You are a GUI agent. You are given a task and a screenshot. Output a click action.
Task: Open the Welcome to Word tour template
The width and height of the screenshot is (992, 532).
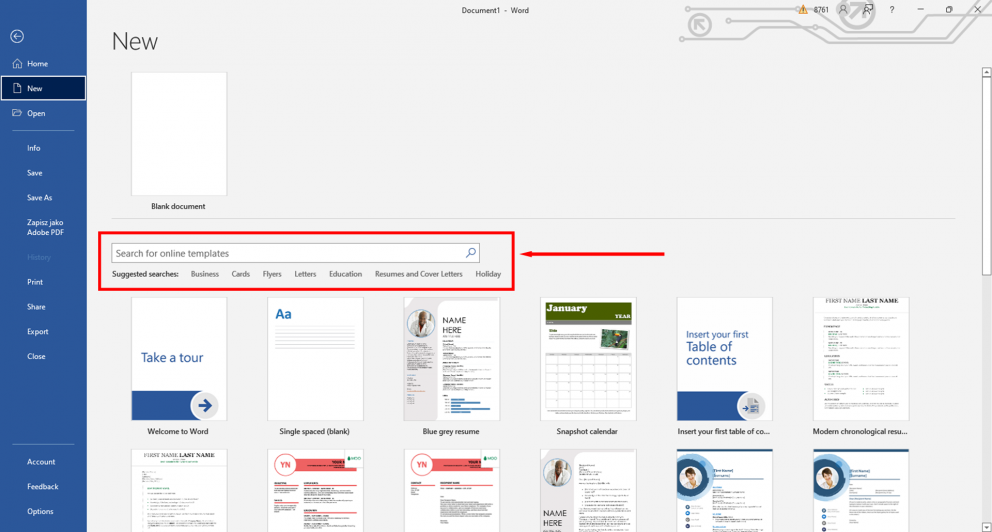click(179, 367)
